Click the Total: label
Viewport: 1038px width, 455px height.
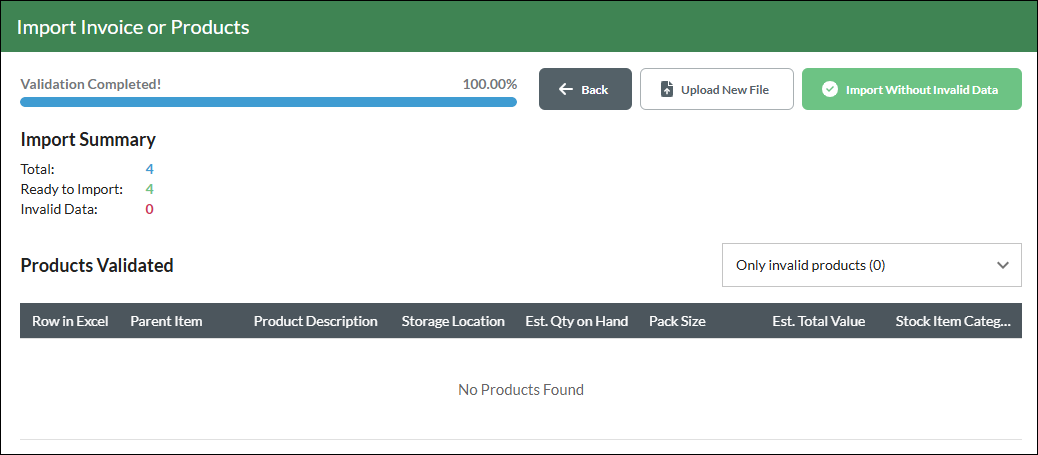point(38,170)
